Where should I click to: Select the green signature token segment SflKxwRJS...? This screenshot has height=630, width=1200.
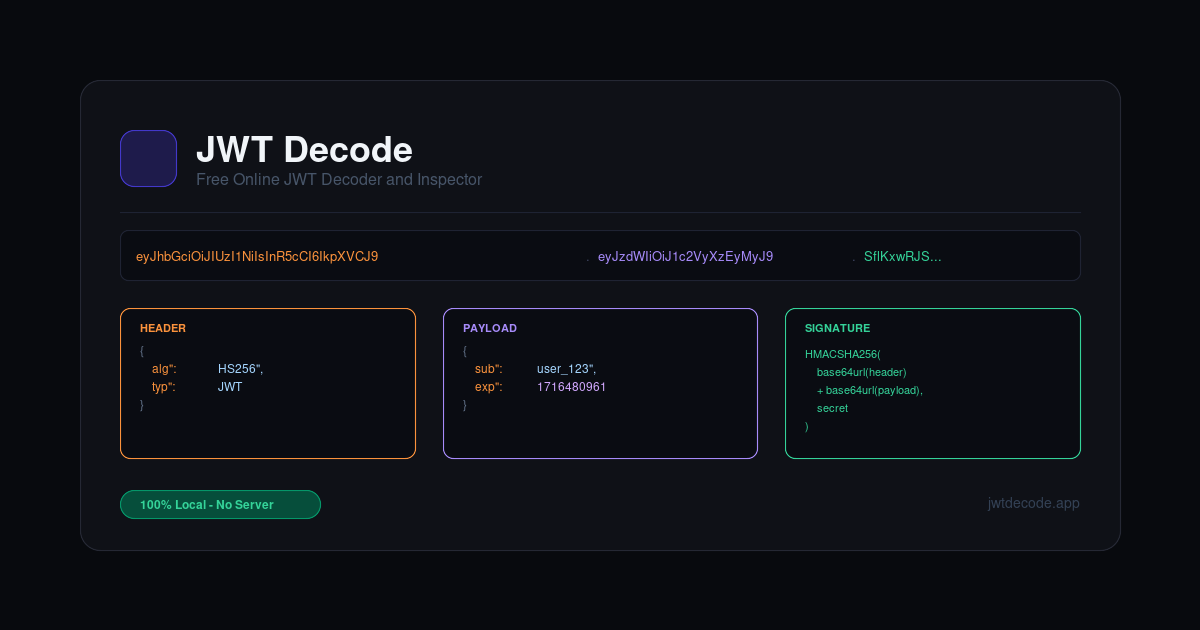[x=903, y=257]
